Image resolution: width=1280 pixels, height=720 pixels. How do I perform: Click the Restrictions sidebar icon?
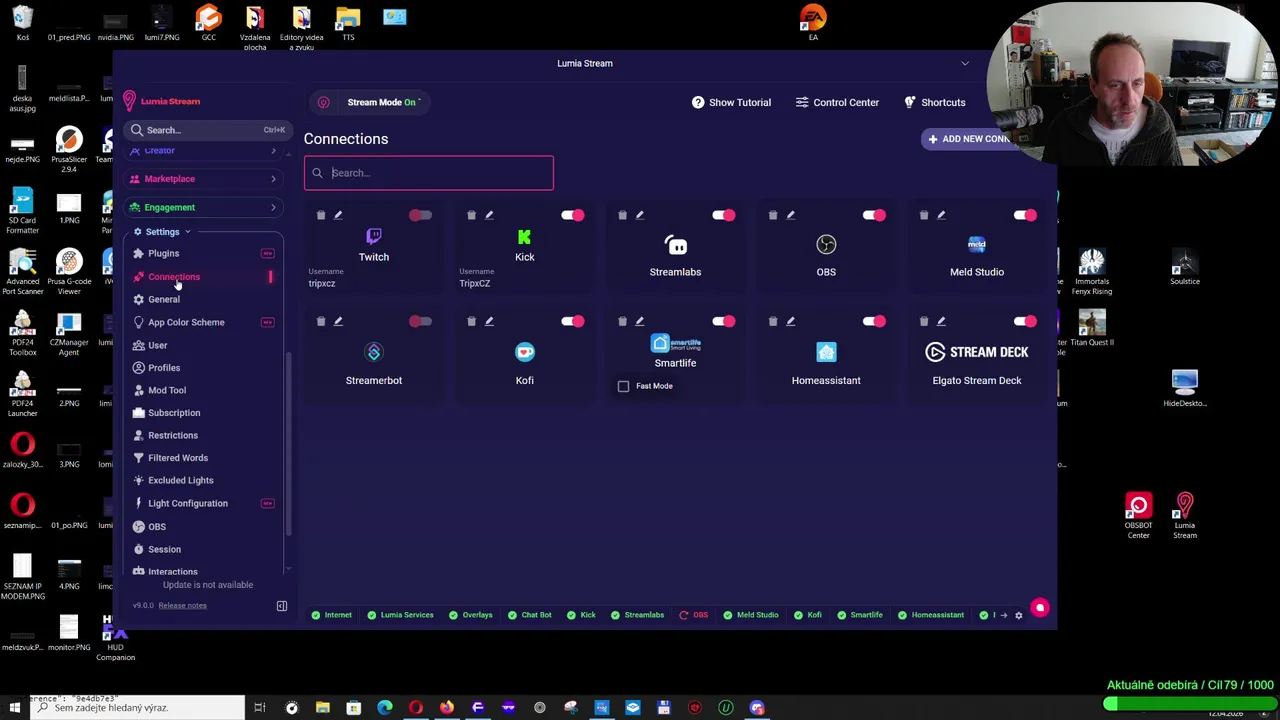click(x=139, y=436)
